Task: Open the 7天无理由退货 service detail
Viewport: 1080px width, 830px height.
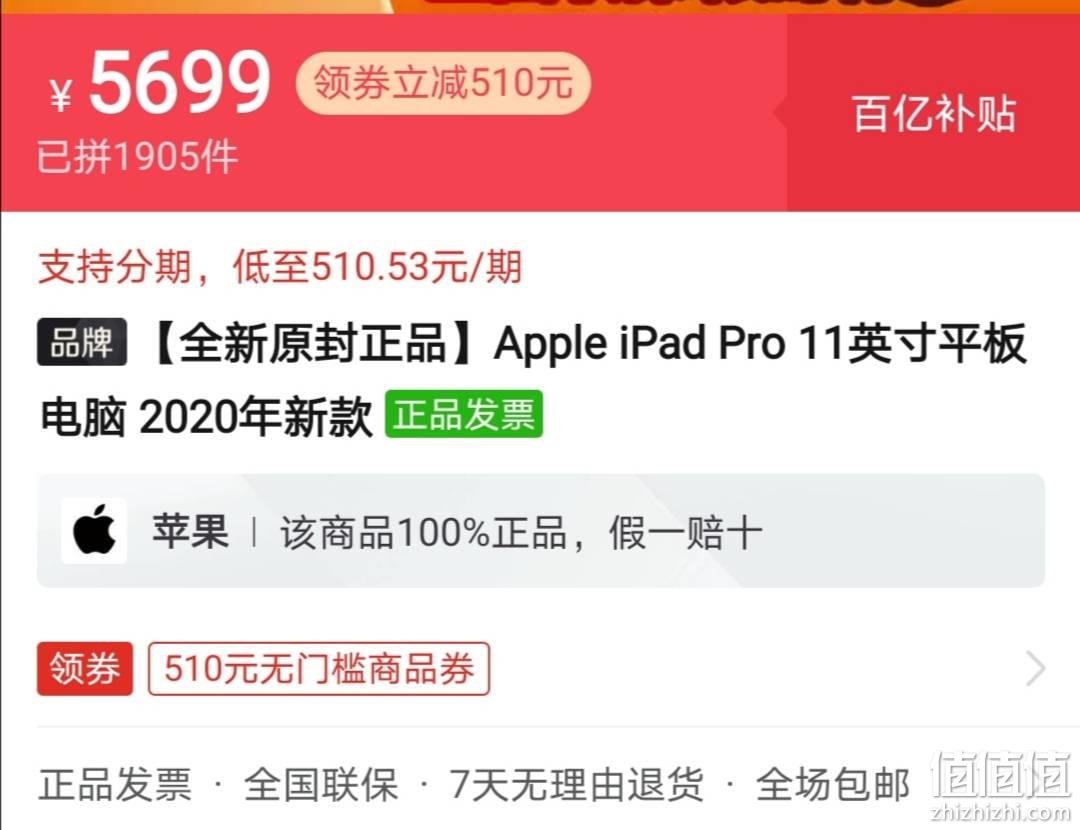Action: [577, 785]
